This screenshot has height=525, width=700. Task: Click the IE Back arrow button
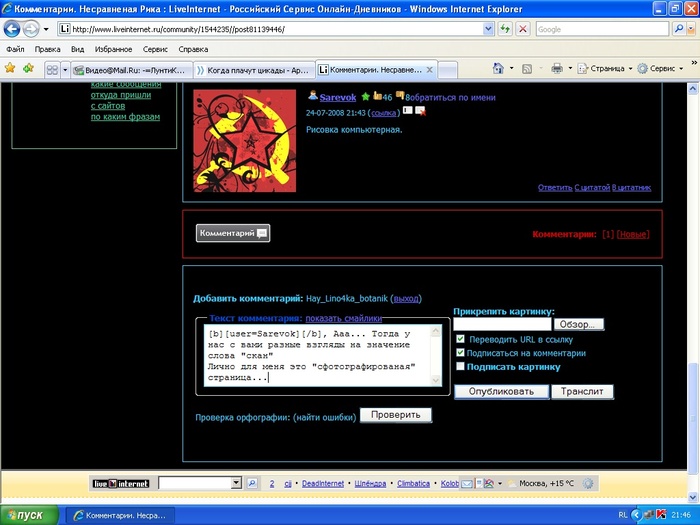coord(12,29)
